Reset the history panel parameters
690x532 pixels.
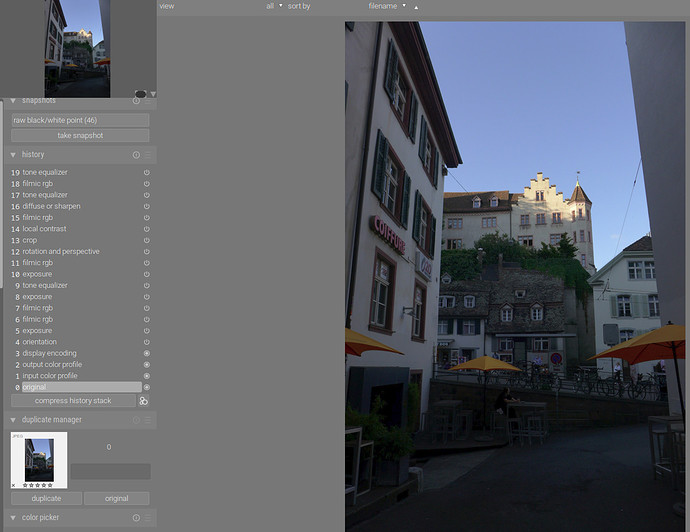[x=136, y=155]
